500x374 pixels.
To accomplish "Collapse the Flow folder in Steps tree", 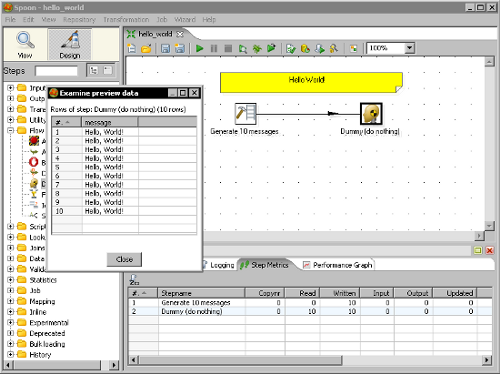I will point(10,130).
